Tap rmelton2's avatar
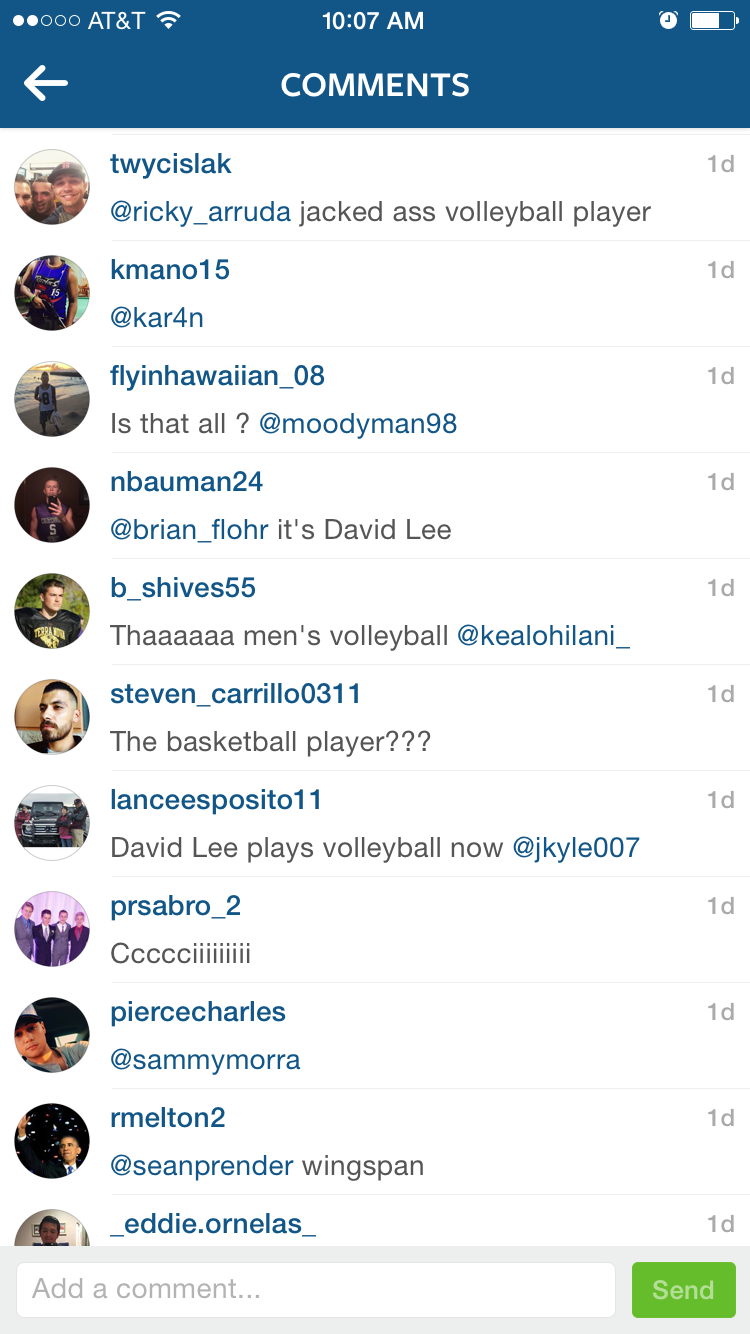Image resolution: width=750 pixels, height=1334 pixels. [x=52, y=1141]
